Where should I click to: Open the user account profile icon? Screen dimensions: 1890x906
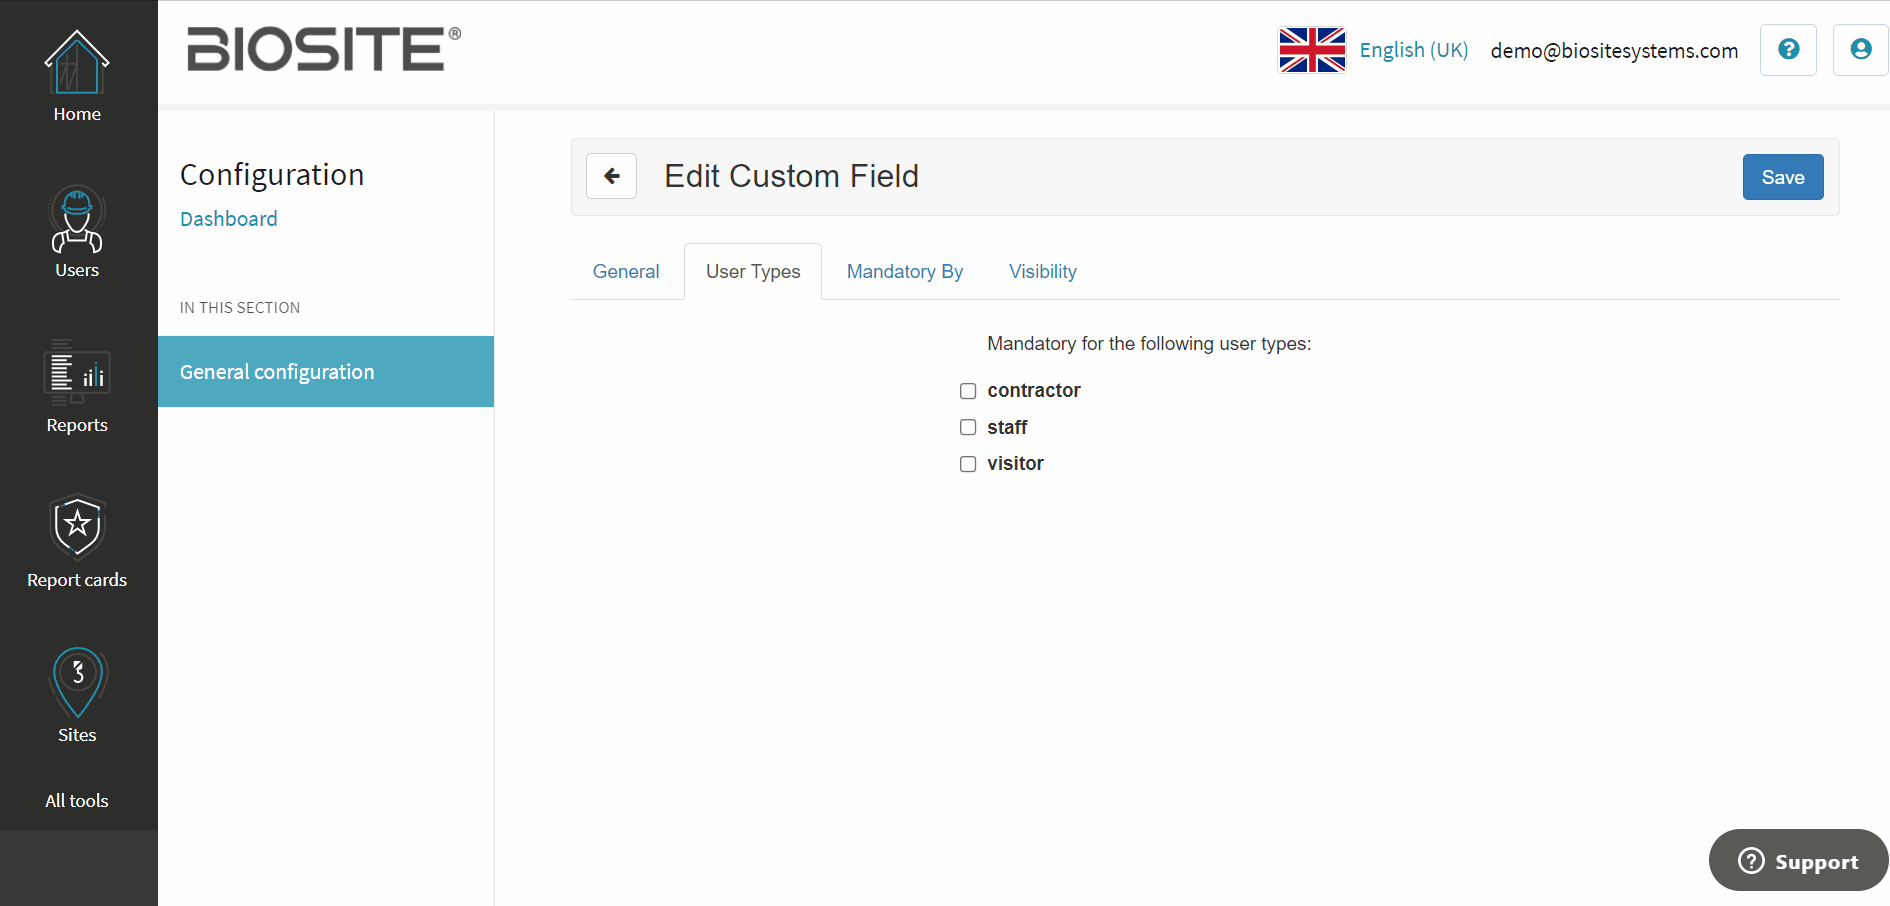1860,50
